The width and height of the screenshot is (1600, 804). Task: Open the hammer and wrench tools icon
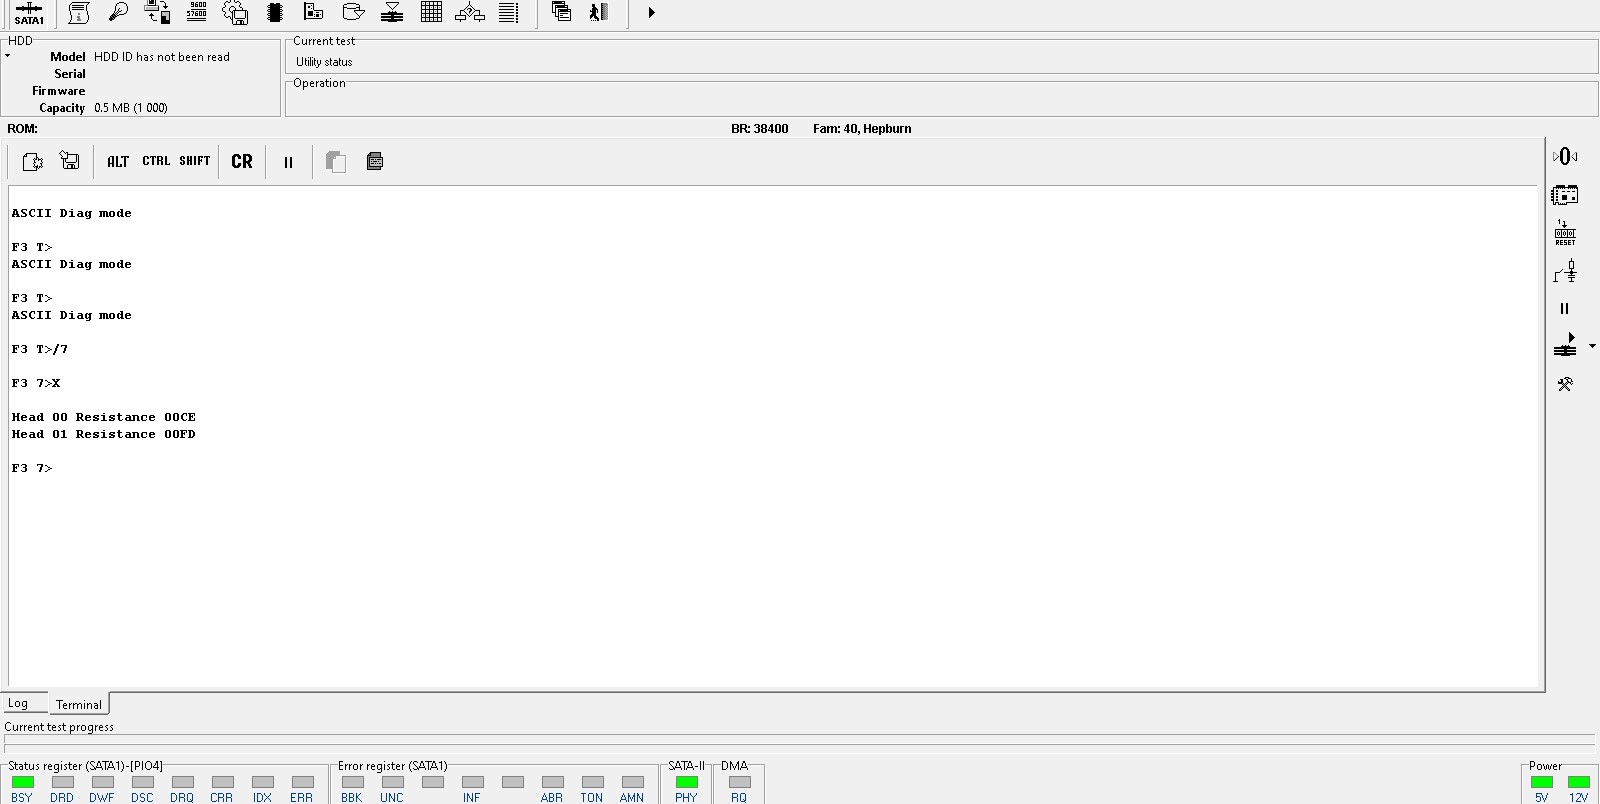[1565, 384]
